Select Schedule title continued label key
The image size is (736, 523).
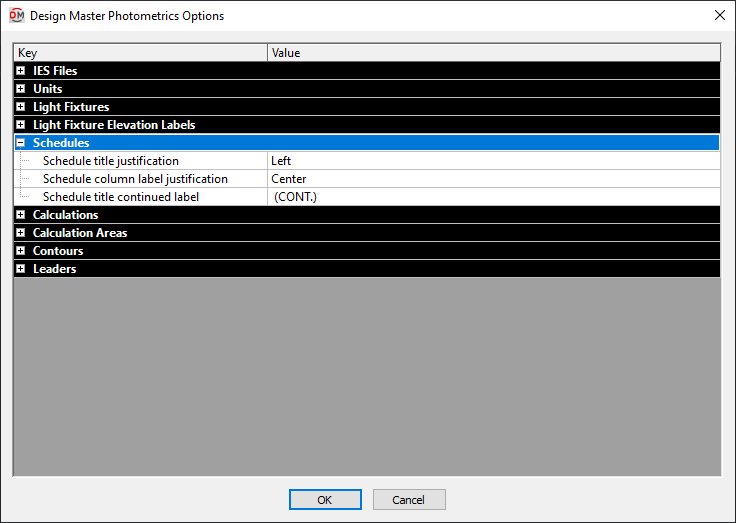(x=121, y=197)
